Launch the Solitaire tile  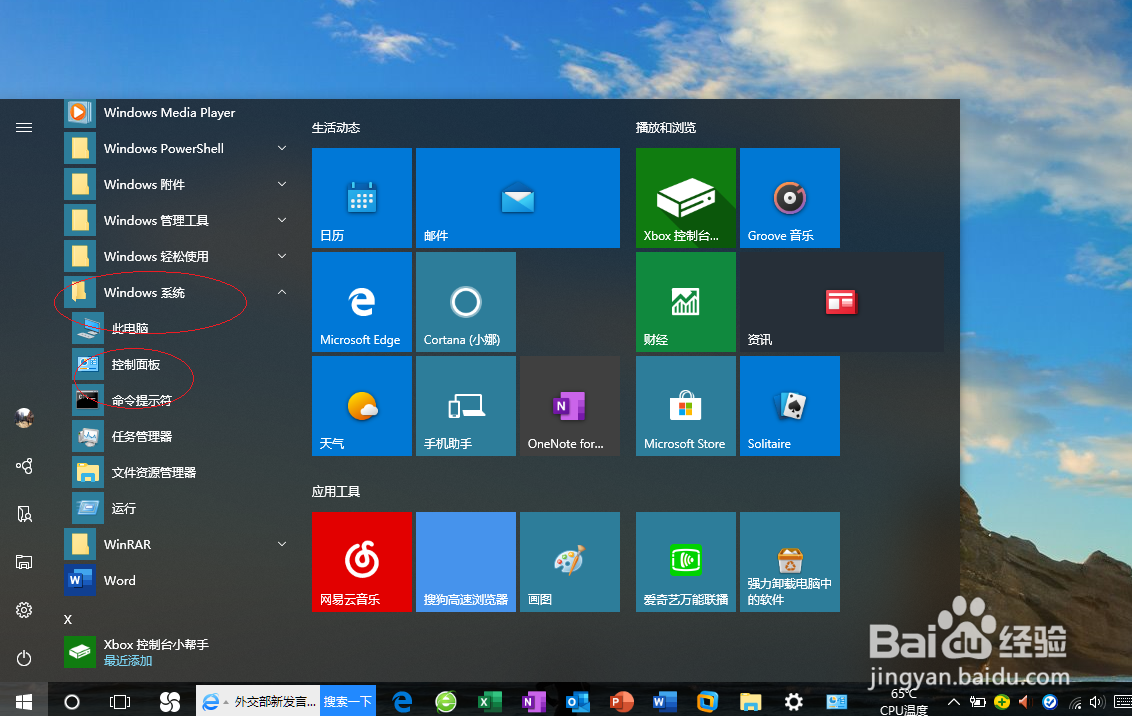click(x=790, y=406)
